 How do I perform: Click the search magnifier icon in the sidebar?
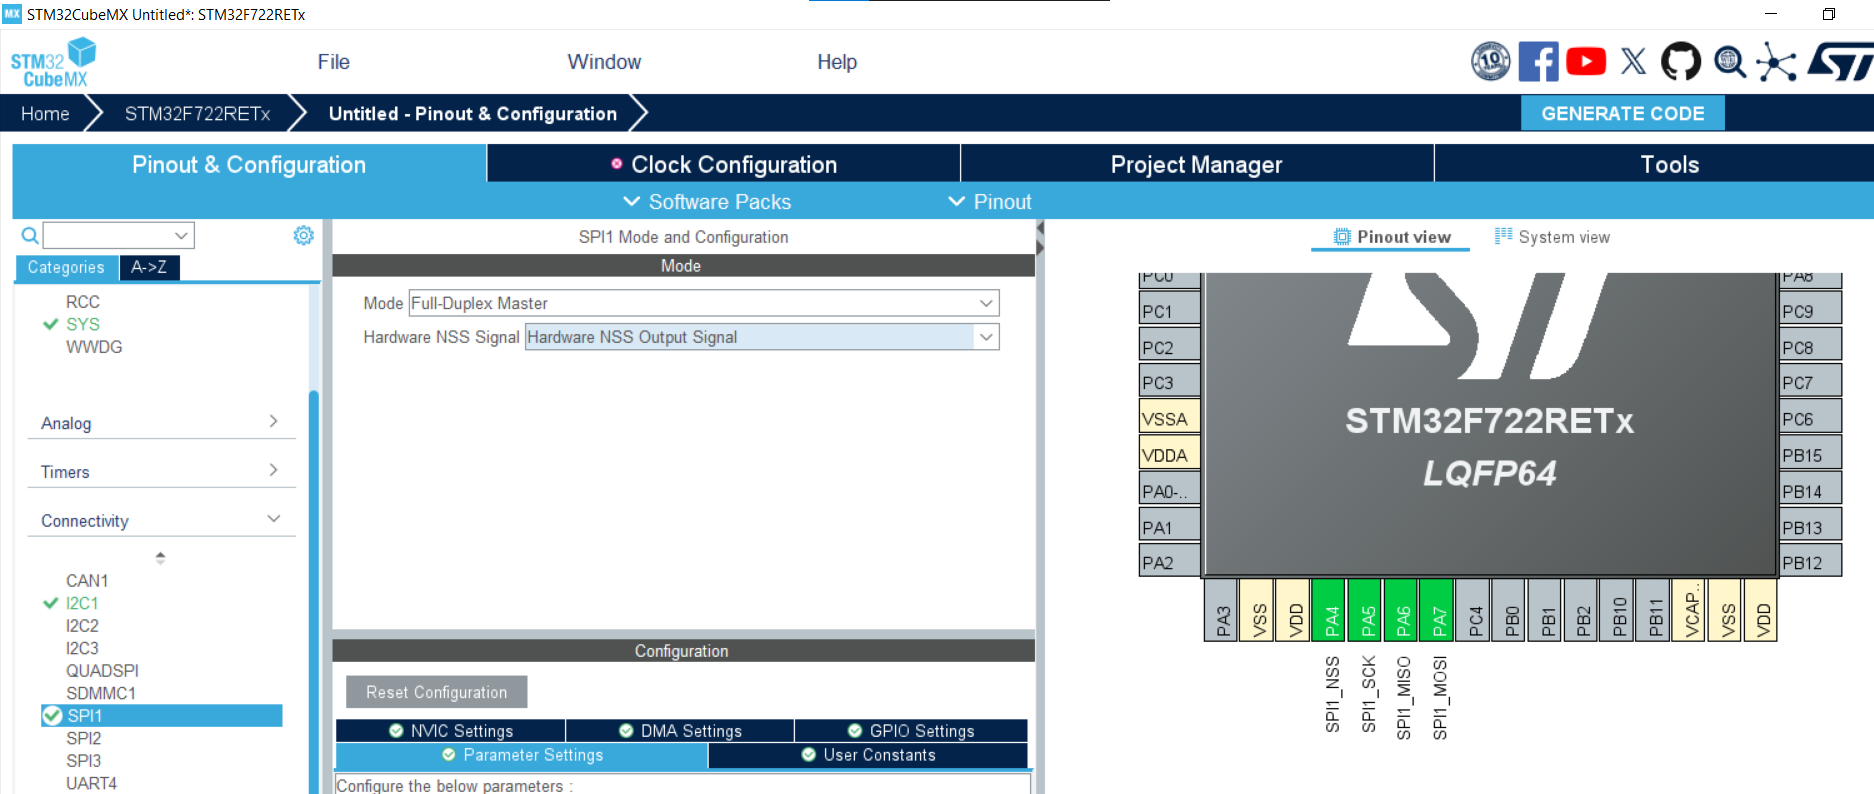tap(30, 235)
